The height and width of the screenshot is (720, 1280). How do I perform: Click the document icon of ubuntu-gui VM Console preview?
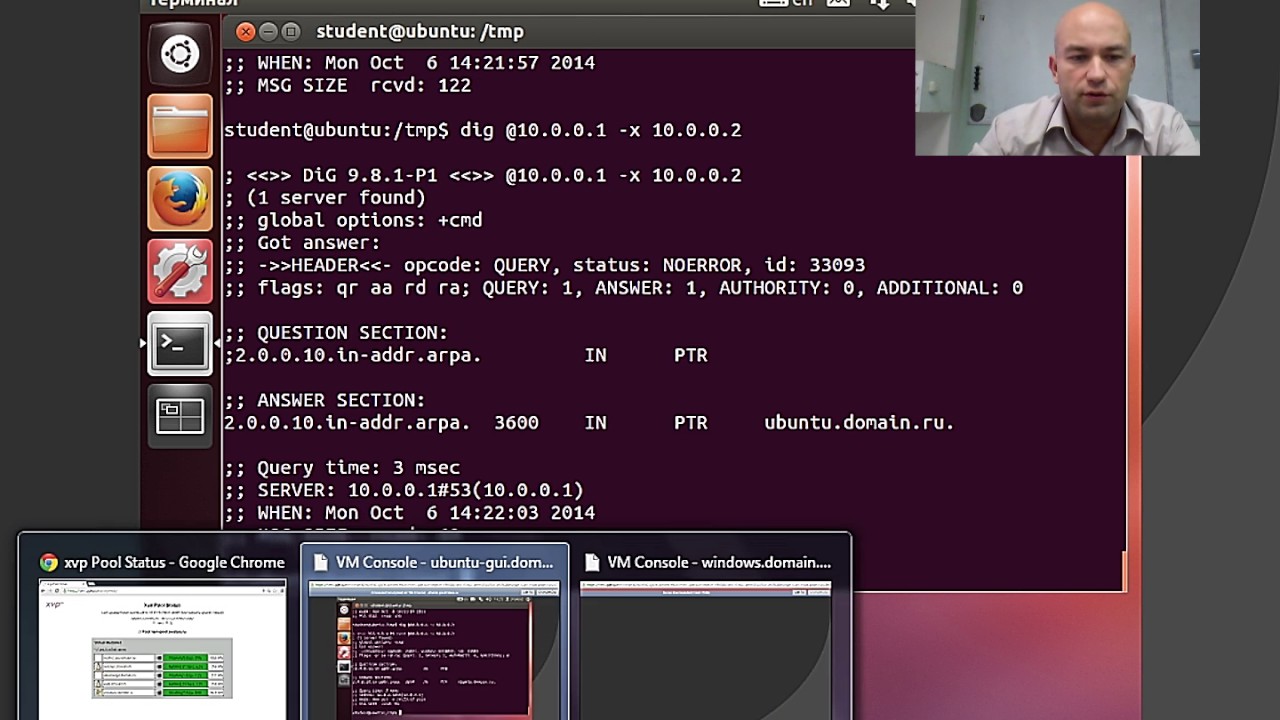click(320, 562)
